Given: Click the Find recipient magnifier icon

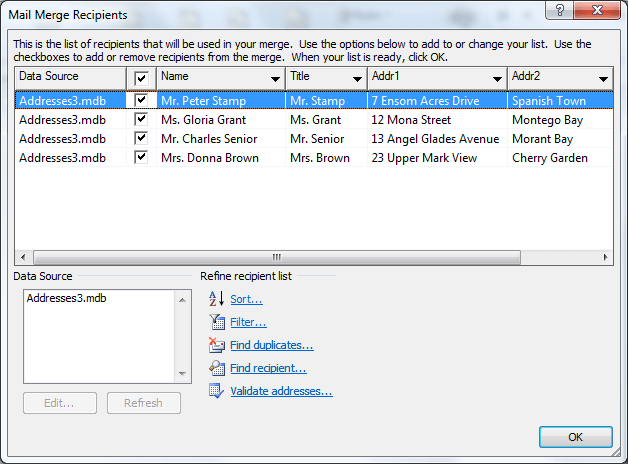Looking at the screenshot, I should 217,368.
